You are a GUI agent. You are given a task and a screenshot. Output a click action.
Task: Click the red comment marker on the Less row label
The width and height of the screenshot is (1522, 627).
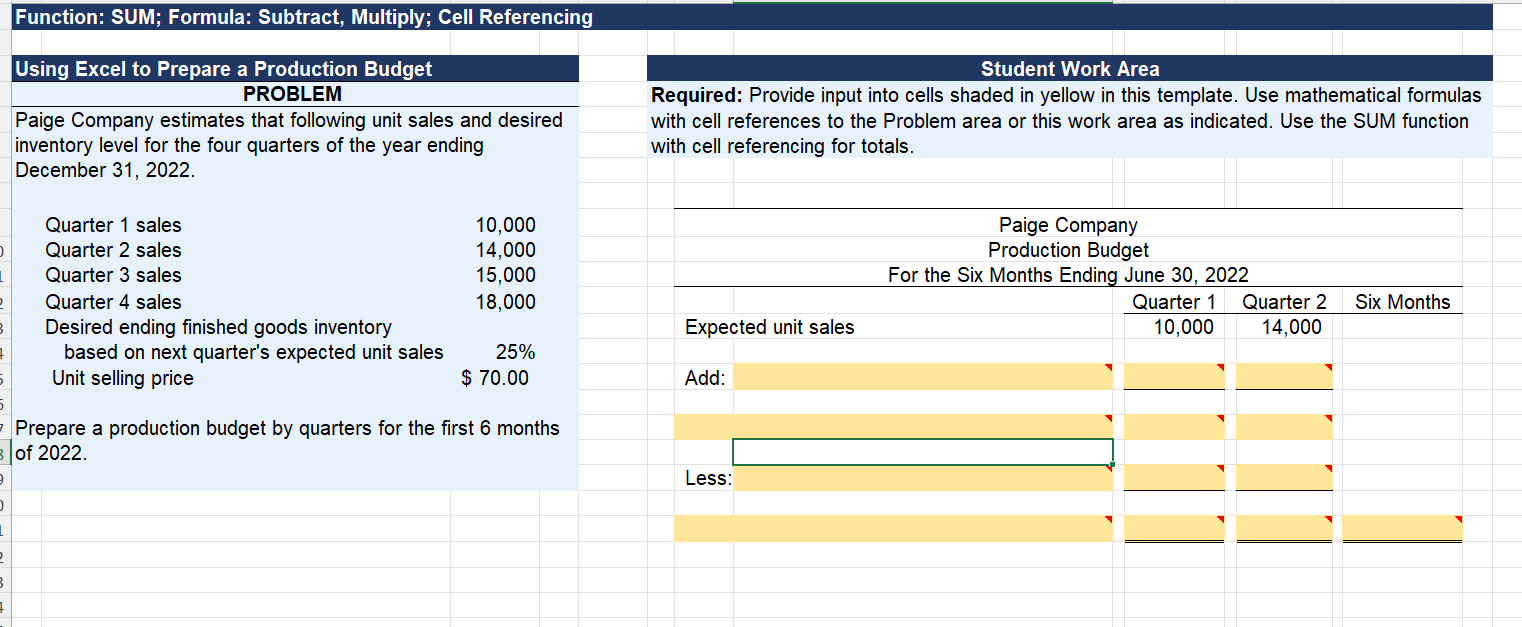click(1108, 470)
